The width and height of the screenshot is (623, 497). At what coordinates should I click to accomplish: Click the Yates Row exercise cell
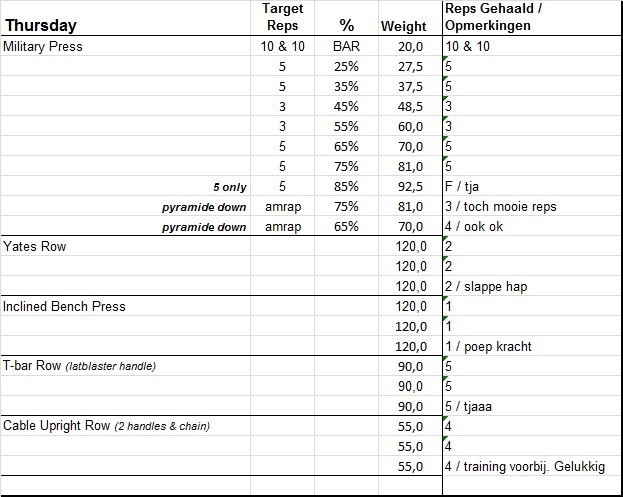[34, 246]
